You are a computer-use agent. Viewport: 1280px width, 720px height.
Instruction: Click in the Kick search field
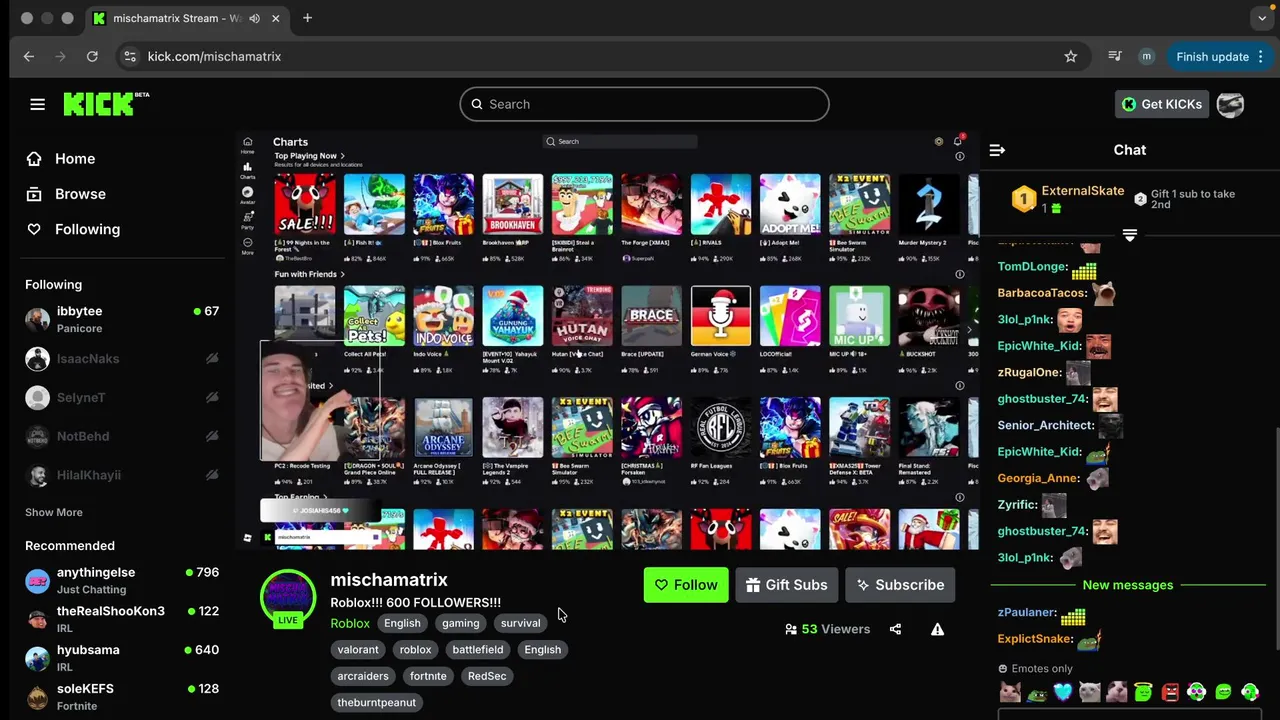pos(644,104)
